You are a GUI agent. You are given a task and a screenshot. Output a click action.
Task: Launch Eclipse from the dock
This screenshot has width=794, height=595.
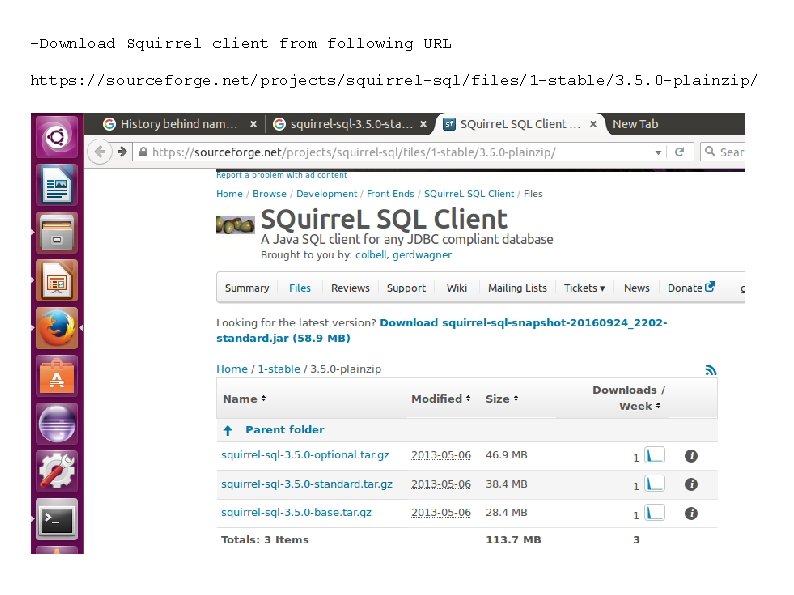[57, 423]
